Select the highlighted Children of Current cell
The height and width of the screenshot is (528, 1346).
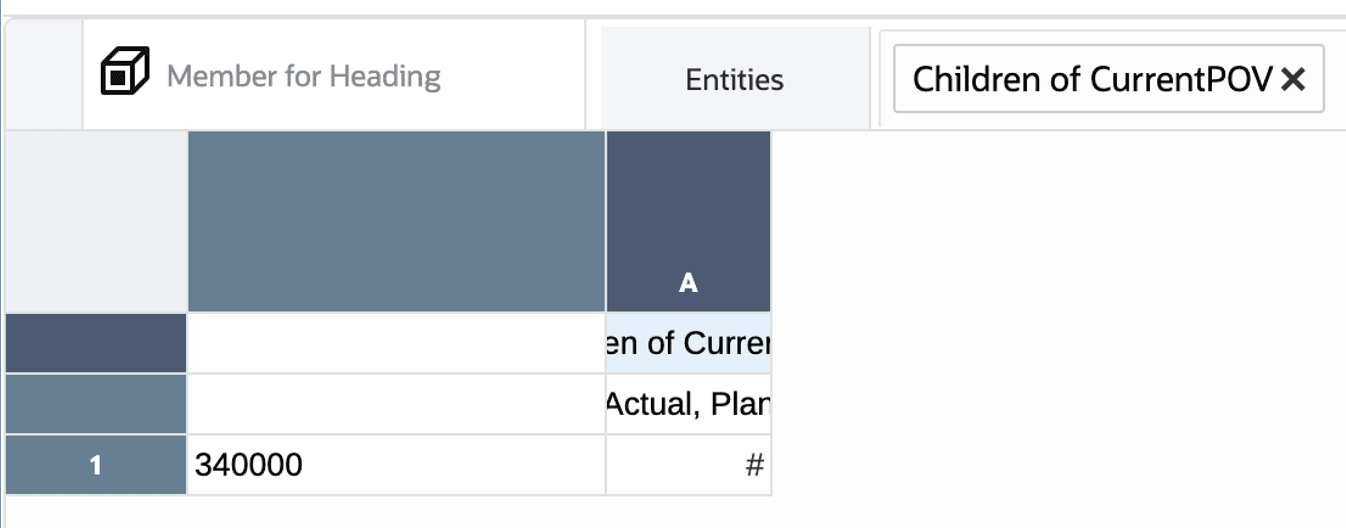pyautogui.click(x=688, y=343)
